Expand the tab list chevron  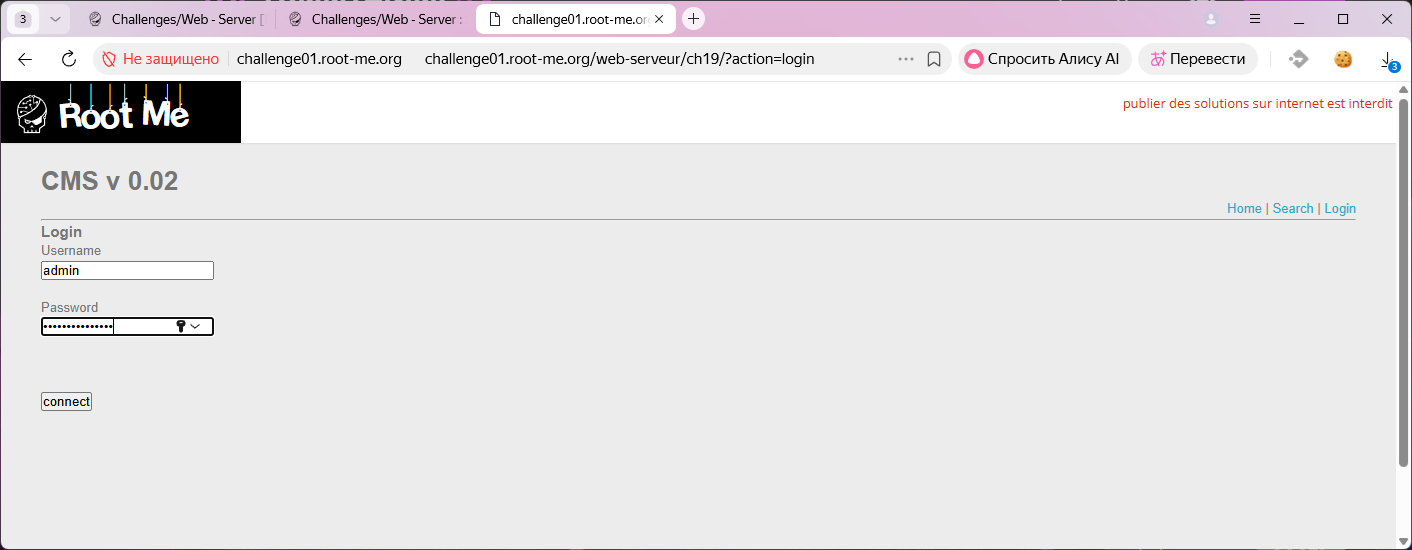[x=55, y=19]
